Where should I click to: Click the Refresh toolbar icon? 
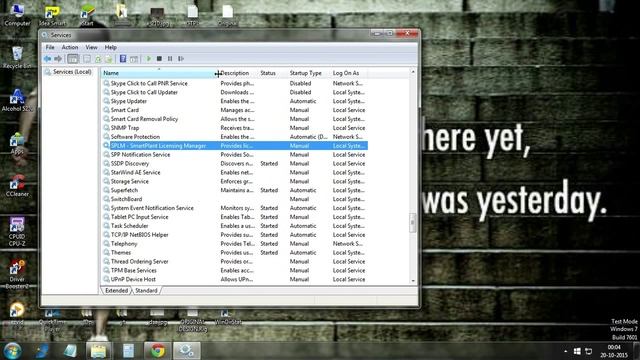point(98,59)
